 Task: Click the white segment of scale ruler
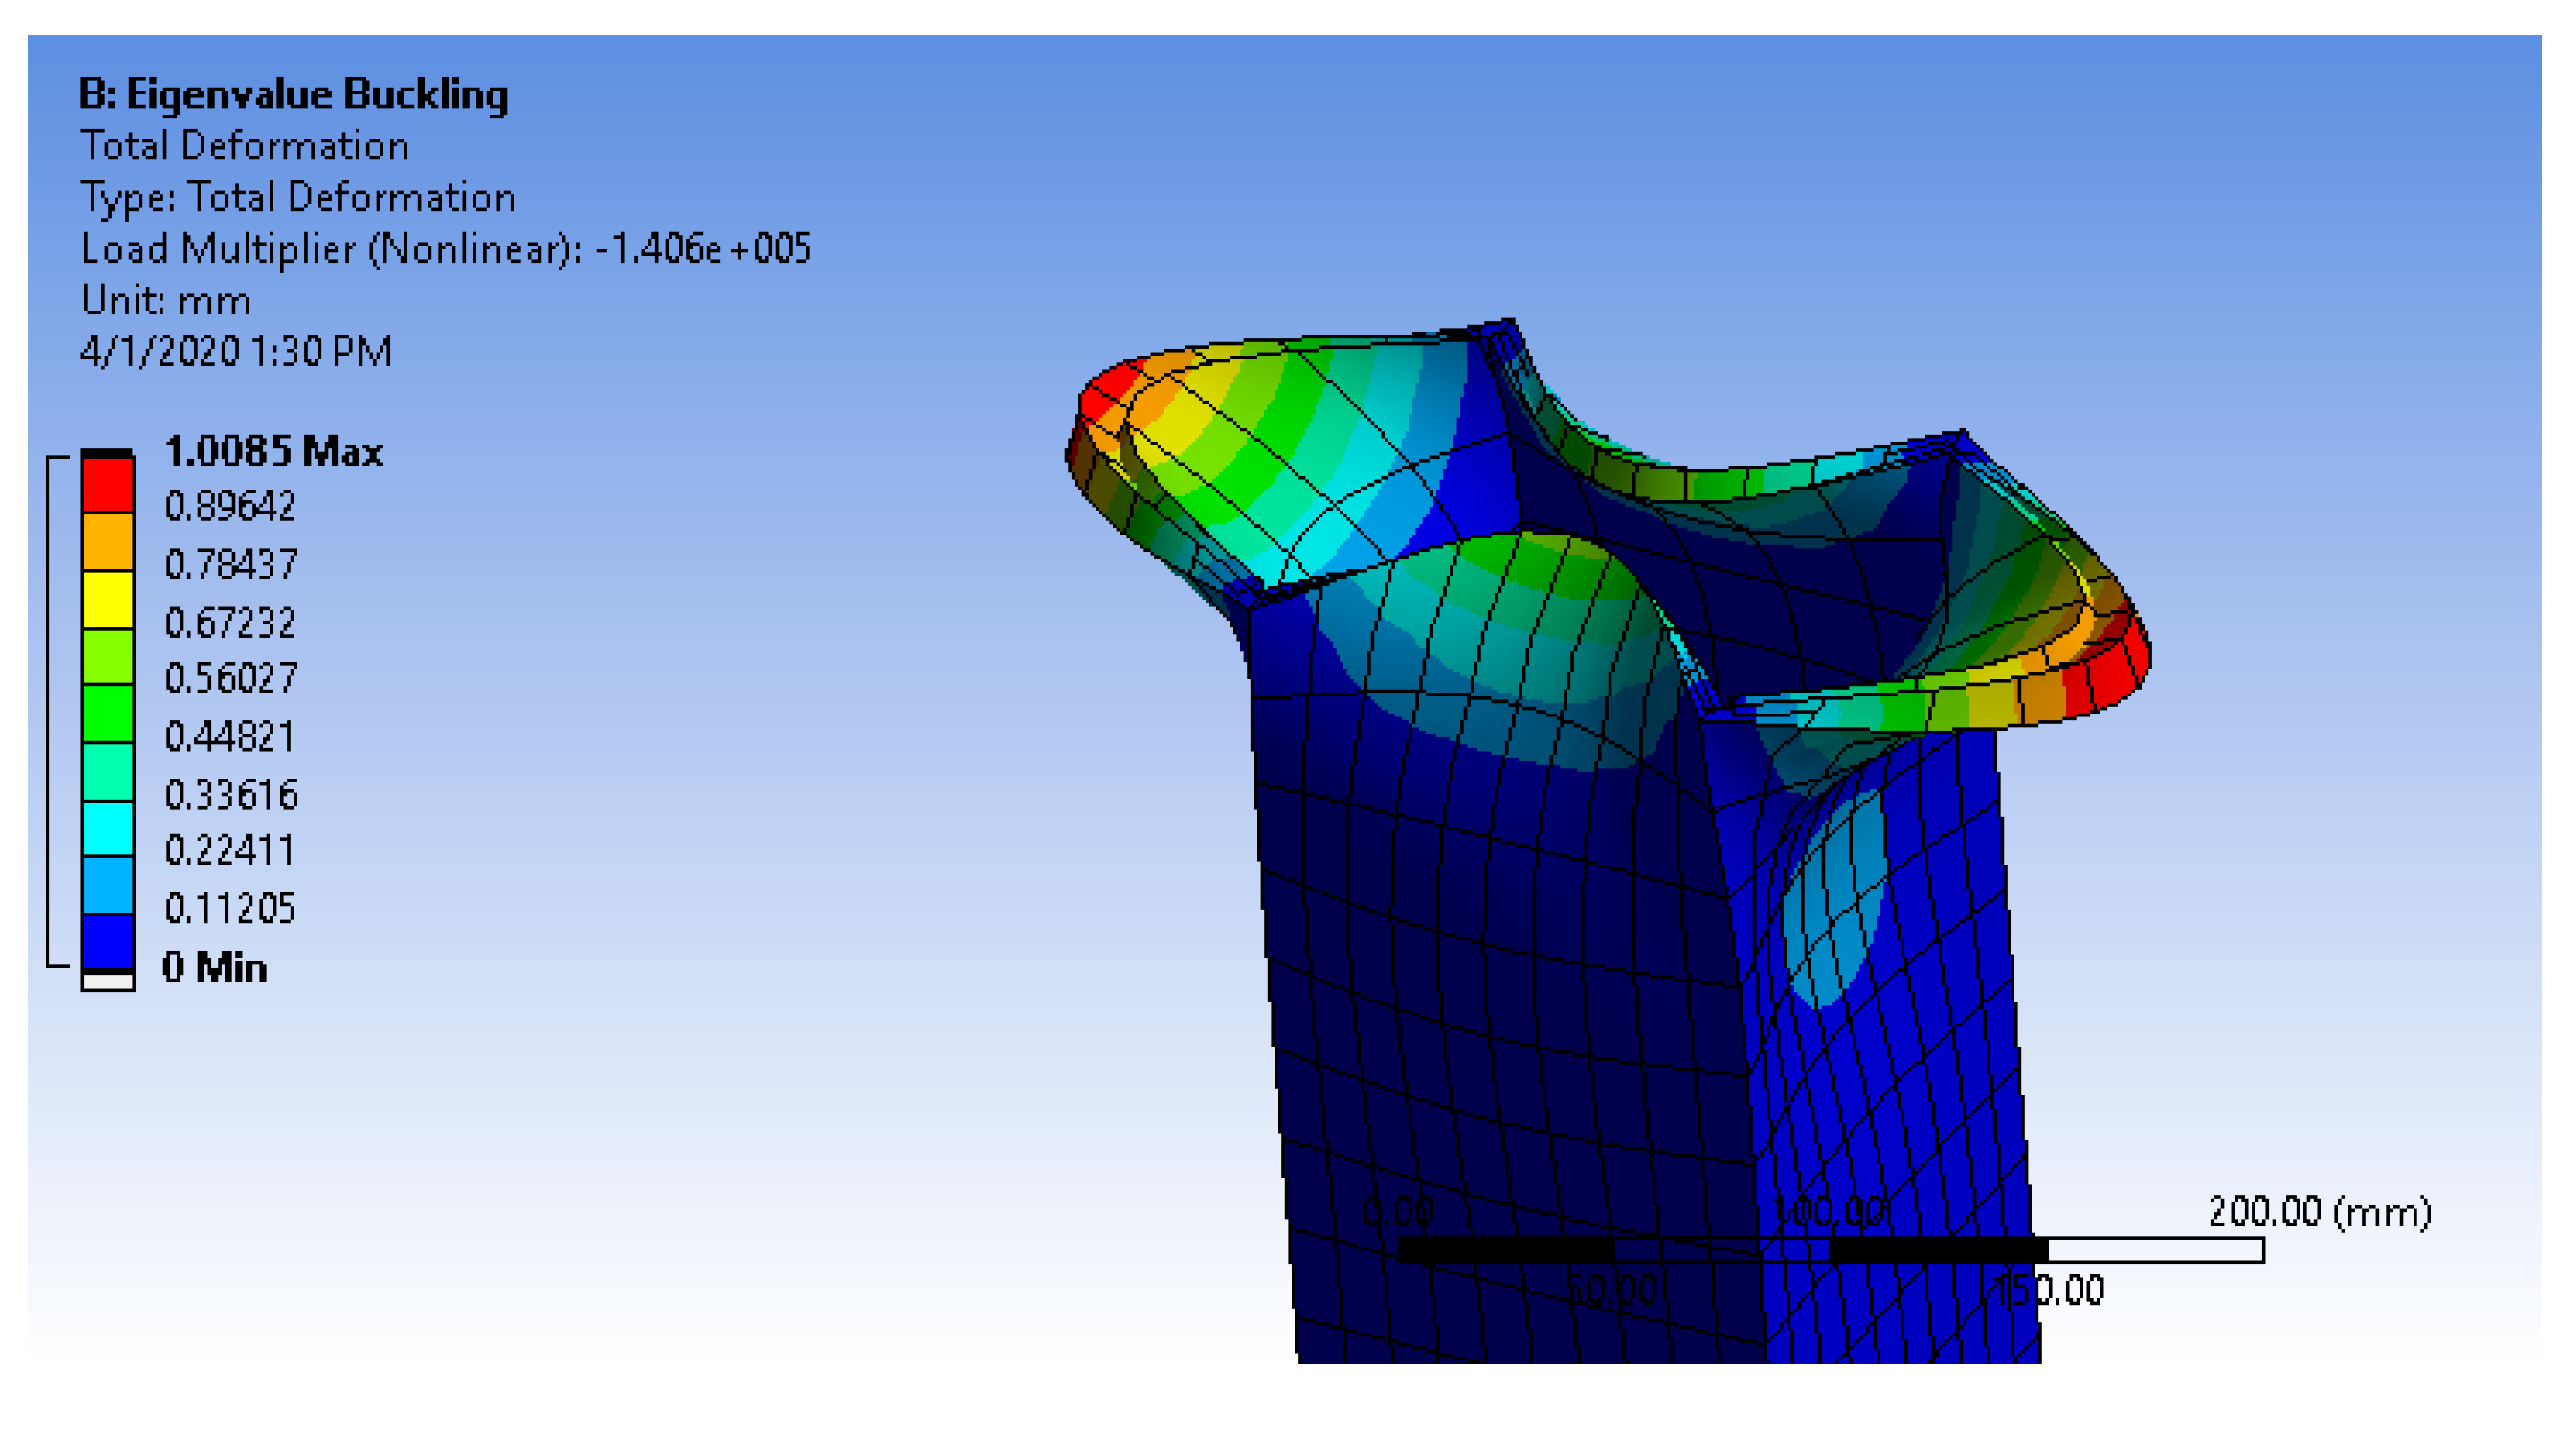coord(2155,1250)
